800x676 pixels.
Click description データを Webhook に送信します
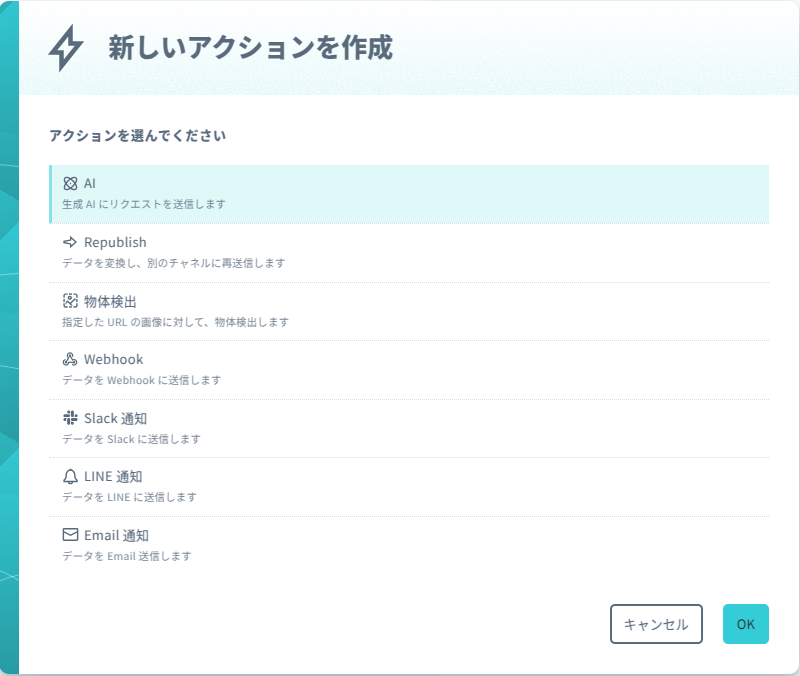point(142,380)
